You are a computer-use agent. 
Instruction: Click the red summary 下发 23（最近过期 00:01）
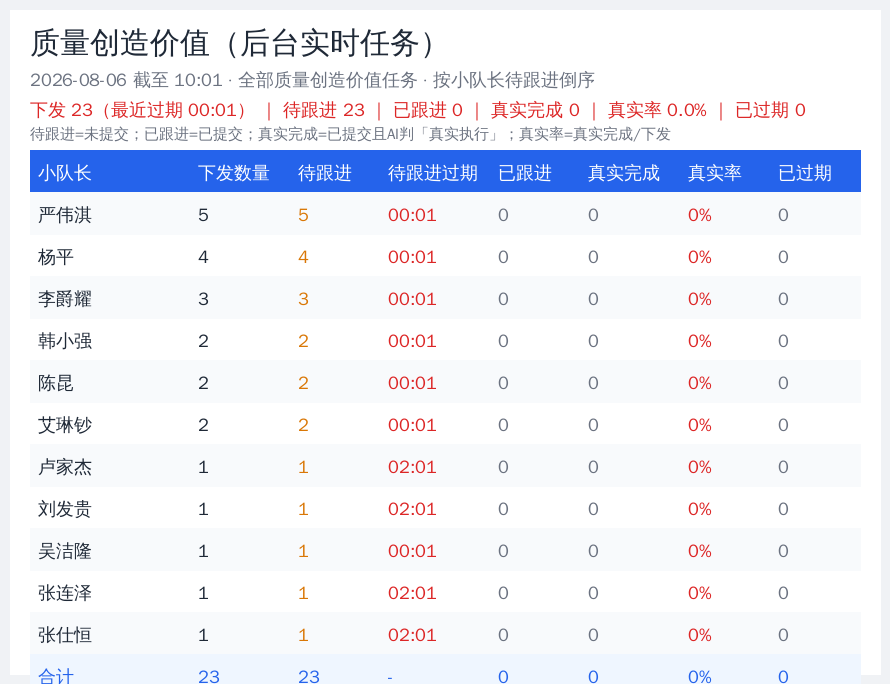139,110
